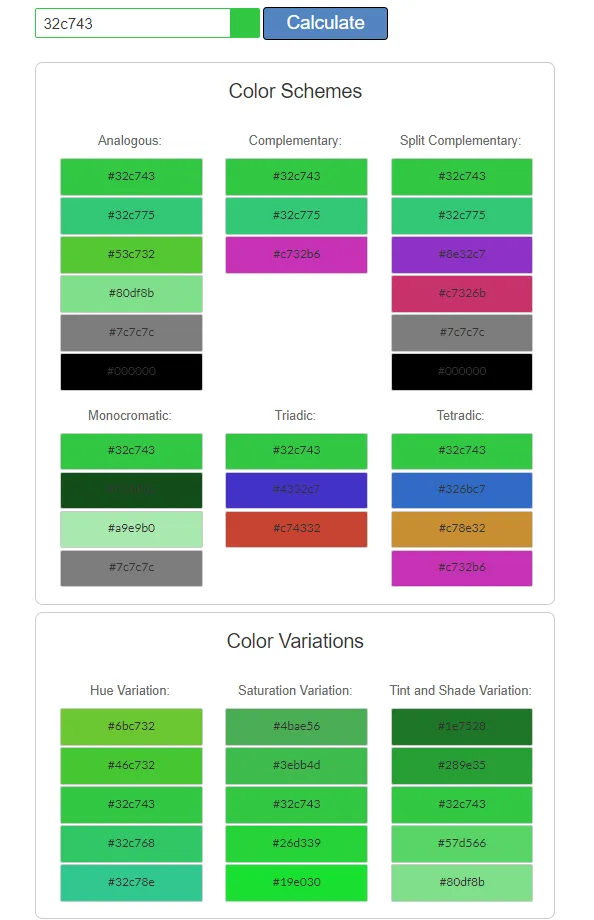This screenshot has width=594, height=920.
Task: Select the #4bae56 Saturation Variation swatch
Action: 296,726
